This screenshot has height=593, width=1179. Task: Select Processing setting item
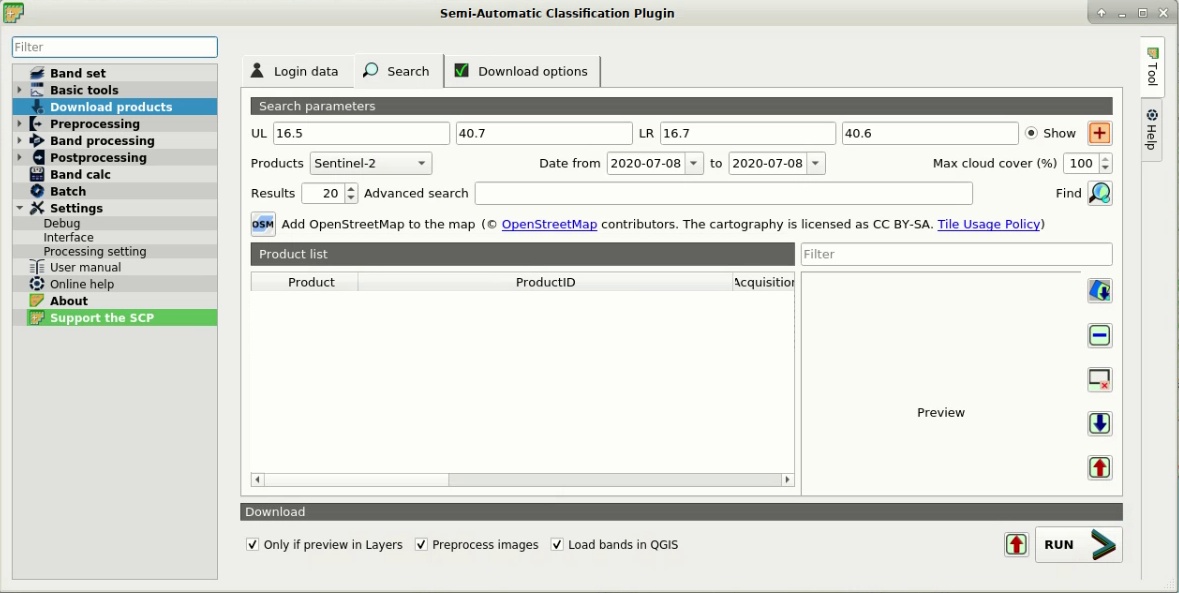coord(95,252)
